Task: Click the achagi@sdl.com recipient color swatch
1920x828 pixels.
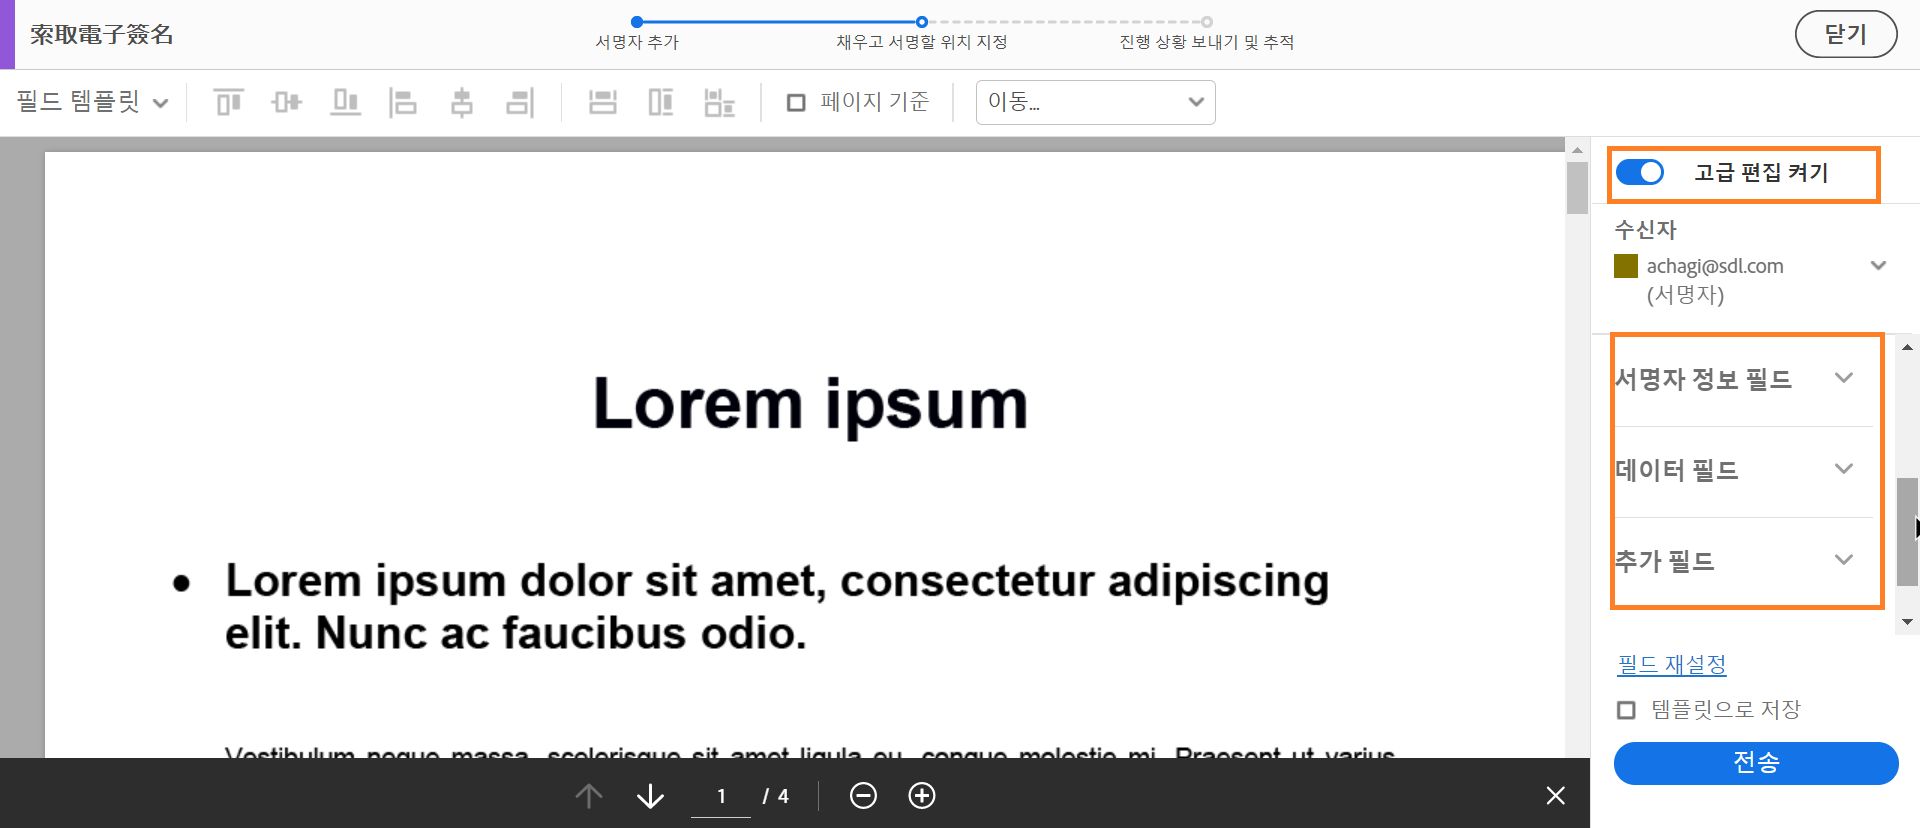Action: pos(1626,266)
